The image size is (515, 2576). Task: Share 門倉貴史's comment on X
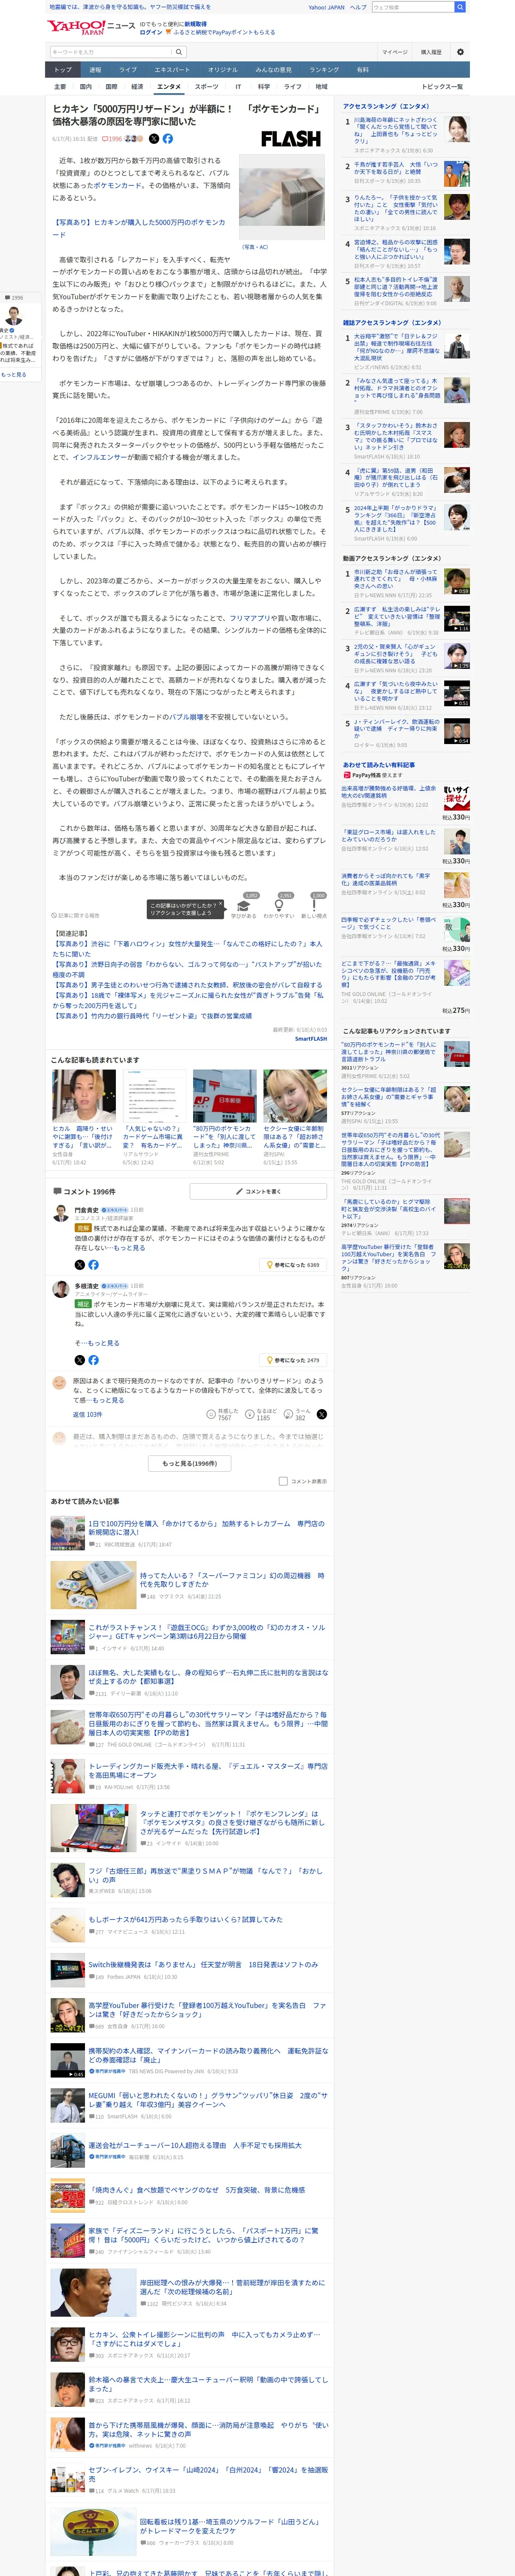click(80, 1265)
